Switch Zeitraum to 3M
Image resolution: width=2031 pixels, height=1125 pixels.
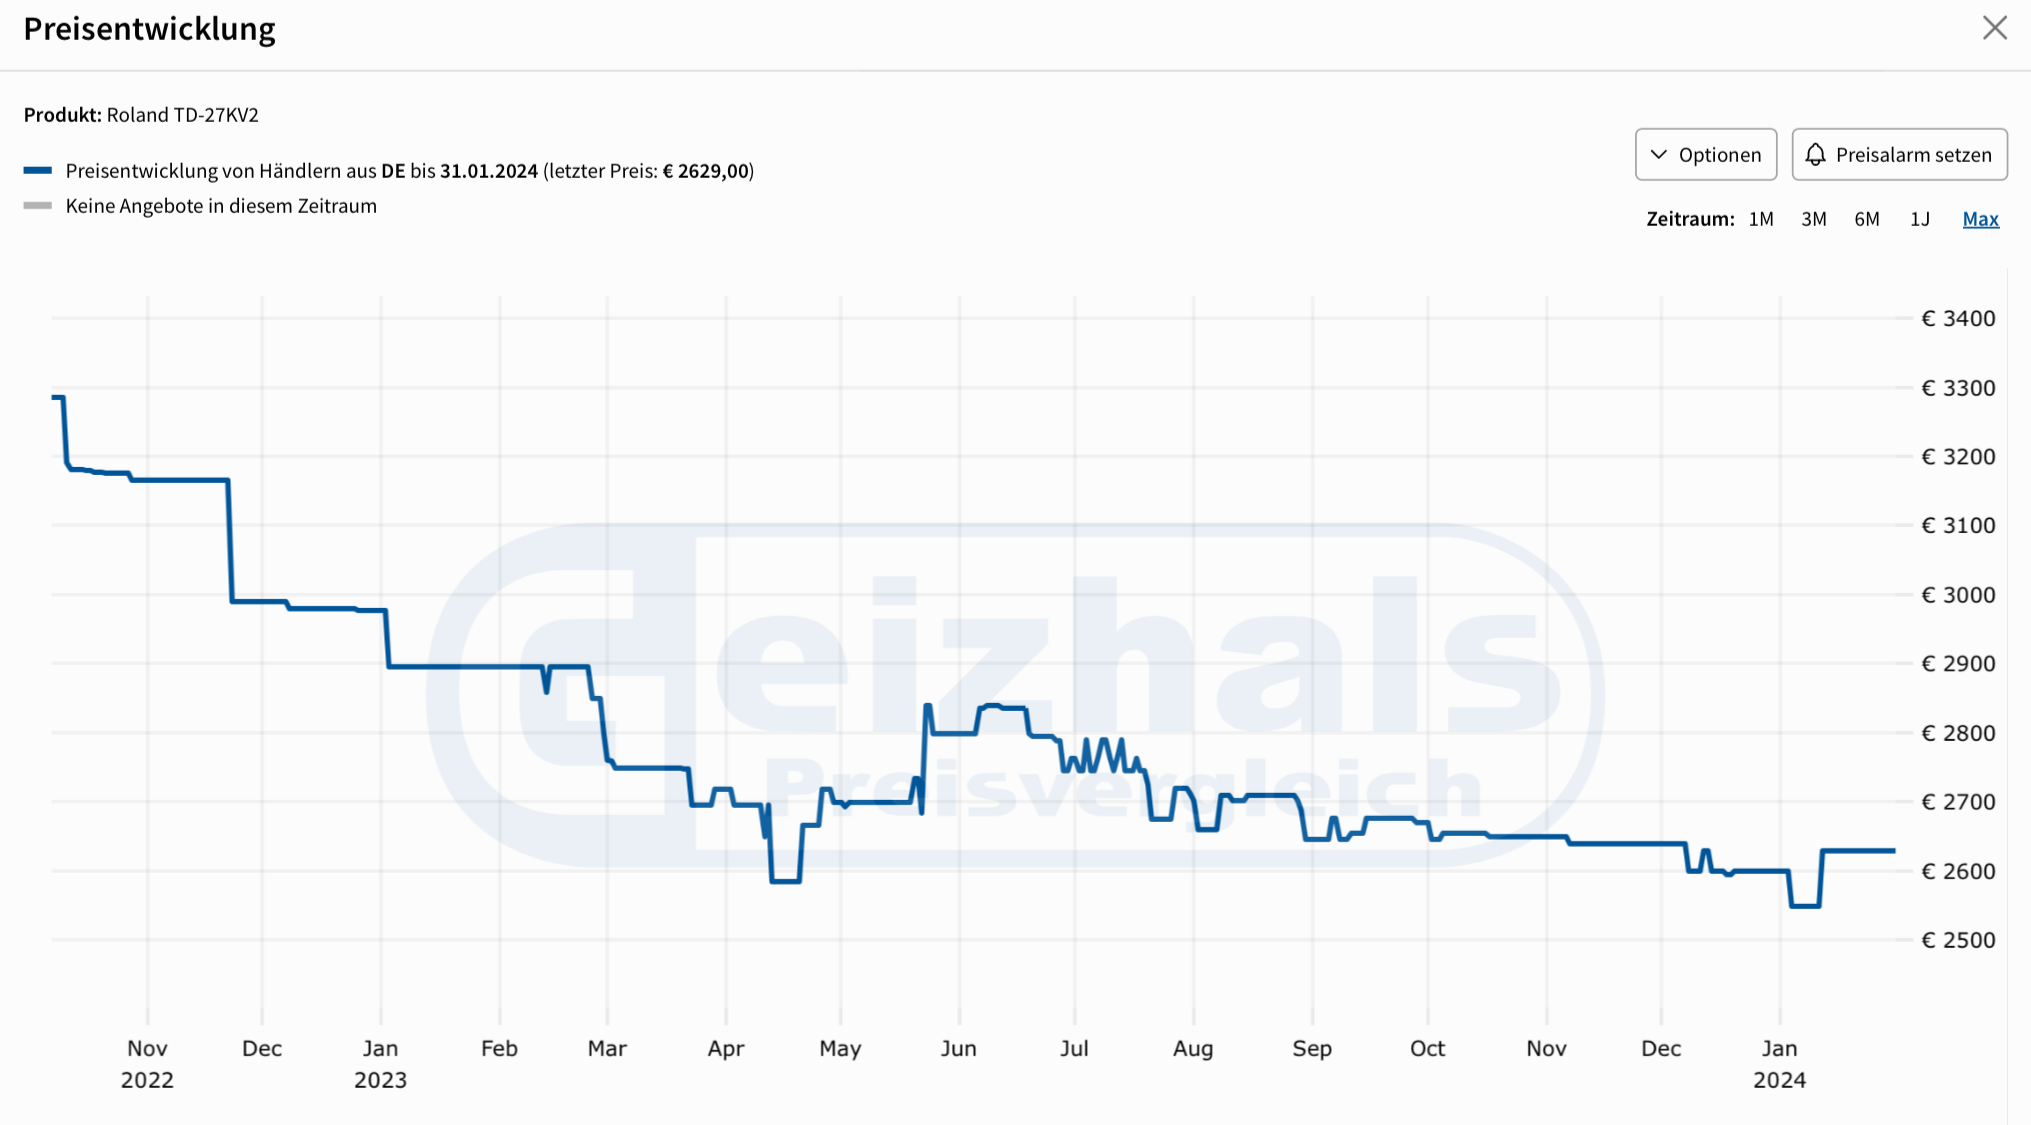[1814, 219]
